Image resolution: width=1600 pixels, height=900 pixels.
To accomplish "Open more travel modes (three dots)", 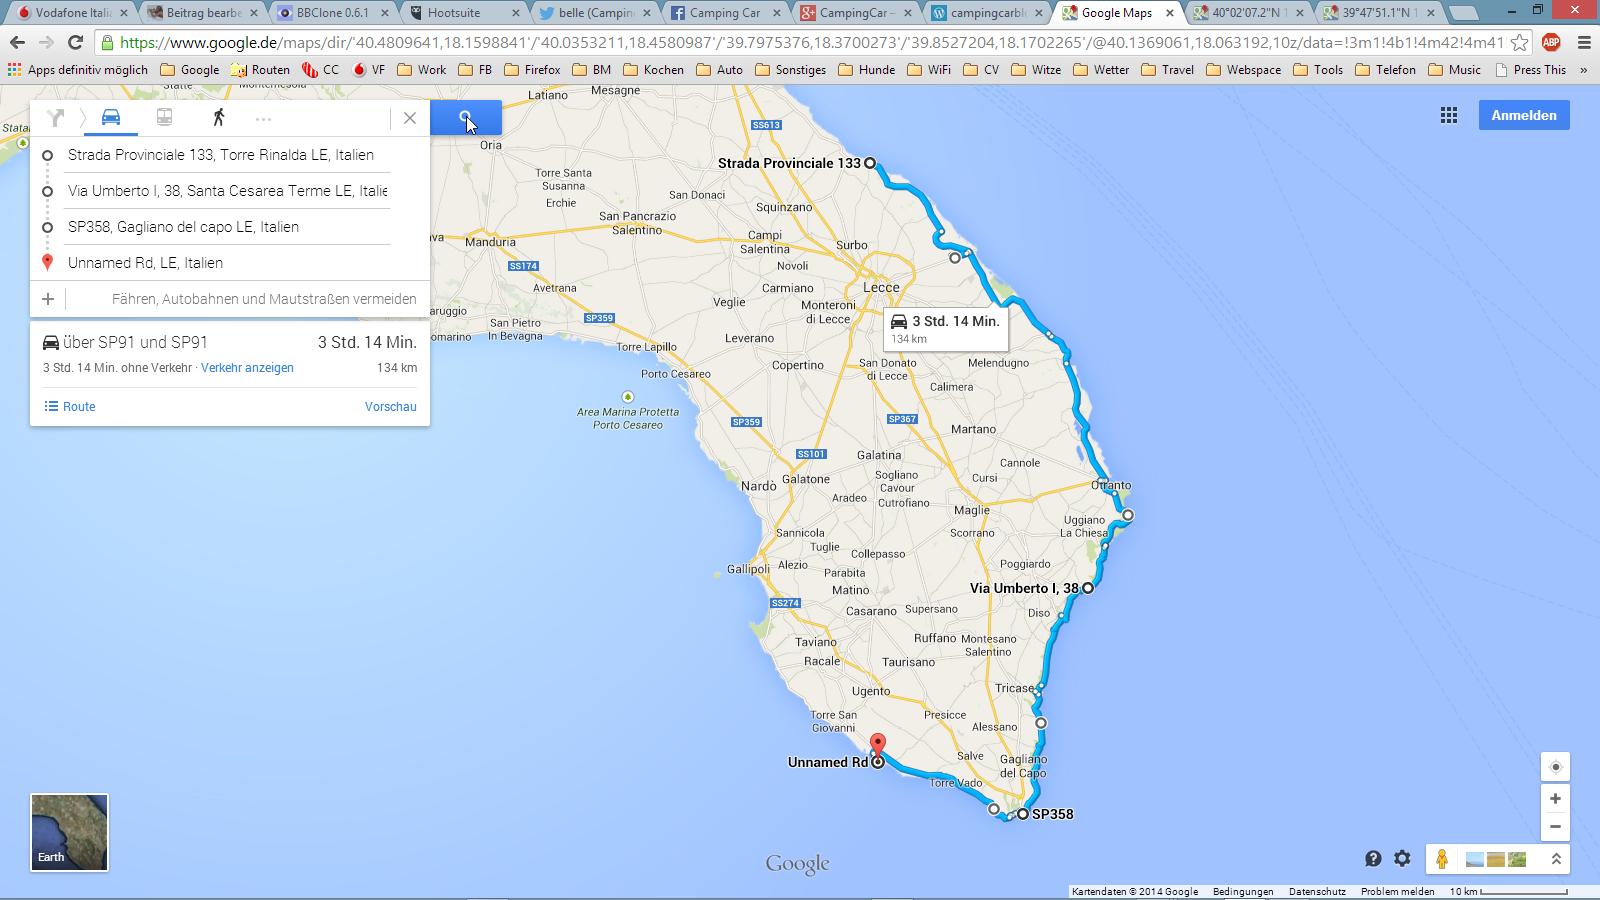I will pos(263,119).
